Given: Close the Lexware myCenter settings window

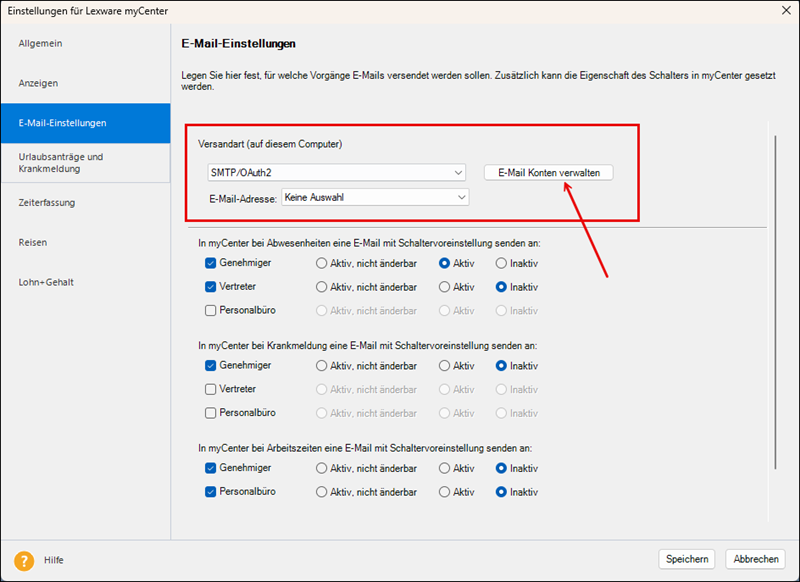Looking at the screenshot, I should coord(786,10).
